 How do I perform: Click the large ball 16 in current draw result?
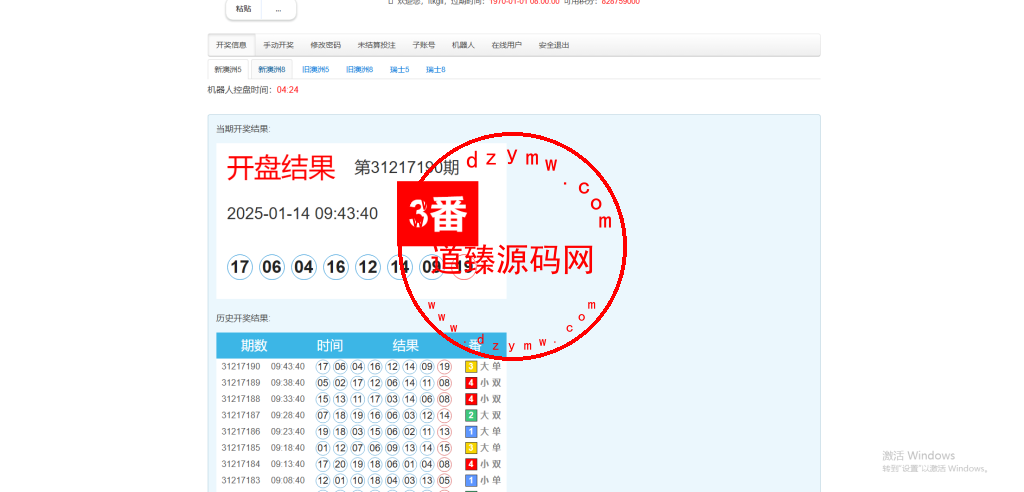pyautogui.click(x=336, y=267)
